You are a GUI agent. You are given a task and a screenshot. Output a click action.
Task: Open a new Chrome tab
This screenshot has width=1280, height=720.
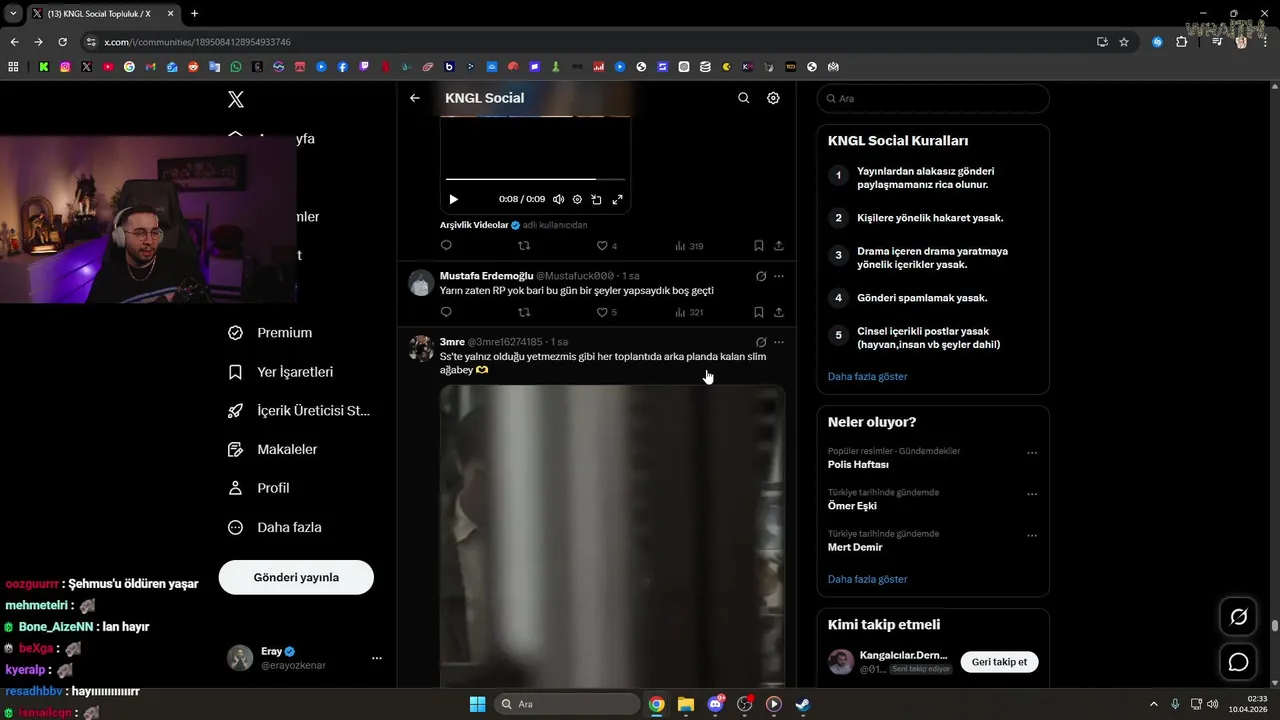[194, 13]
